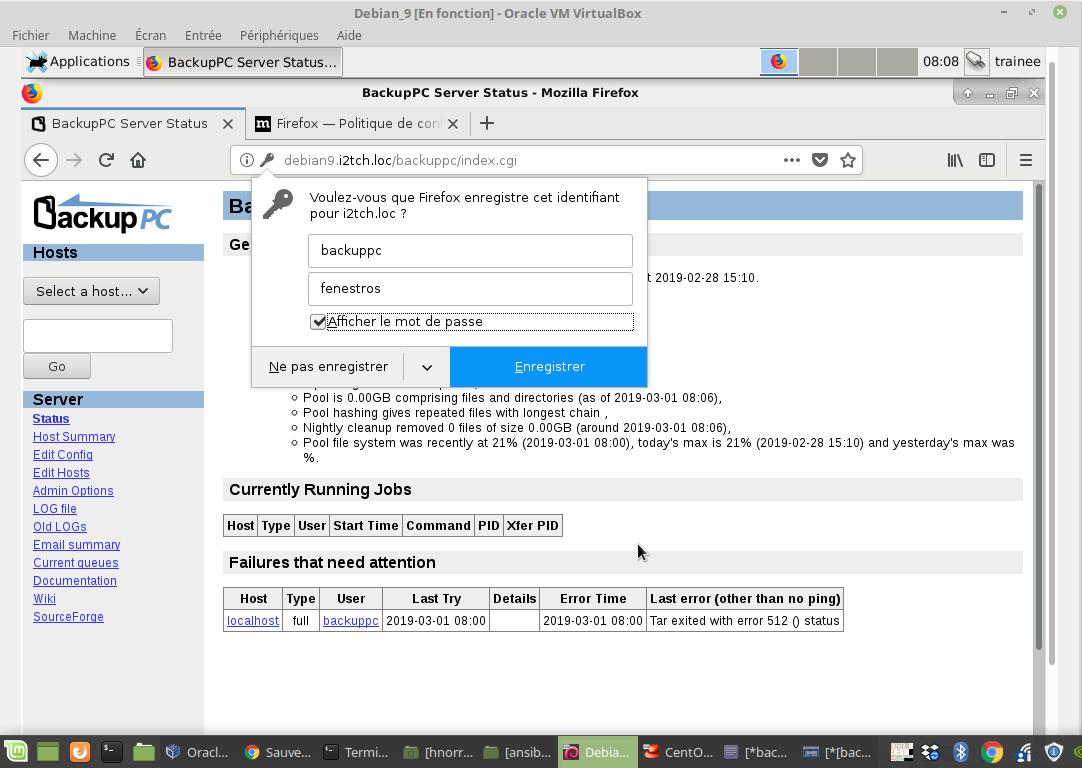Bookmark this page with star icon
Image resolution: width=1082 pixels, height=768 pixels.
pyautogui.click(x=848, y=160)
